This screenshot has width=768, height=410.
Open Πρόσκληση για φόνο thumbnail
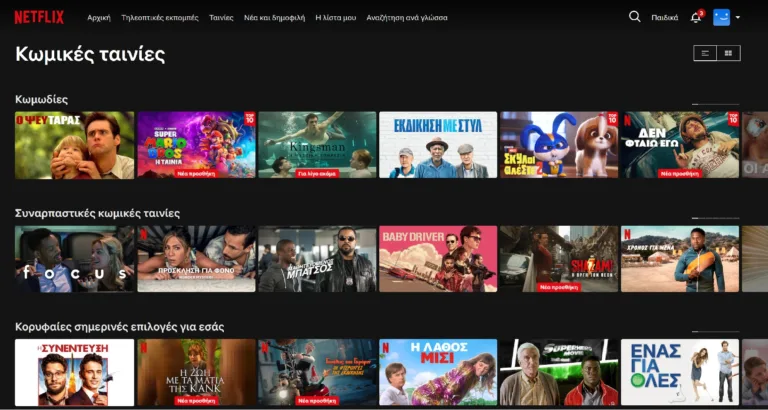196,259
